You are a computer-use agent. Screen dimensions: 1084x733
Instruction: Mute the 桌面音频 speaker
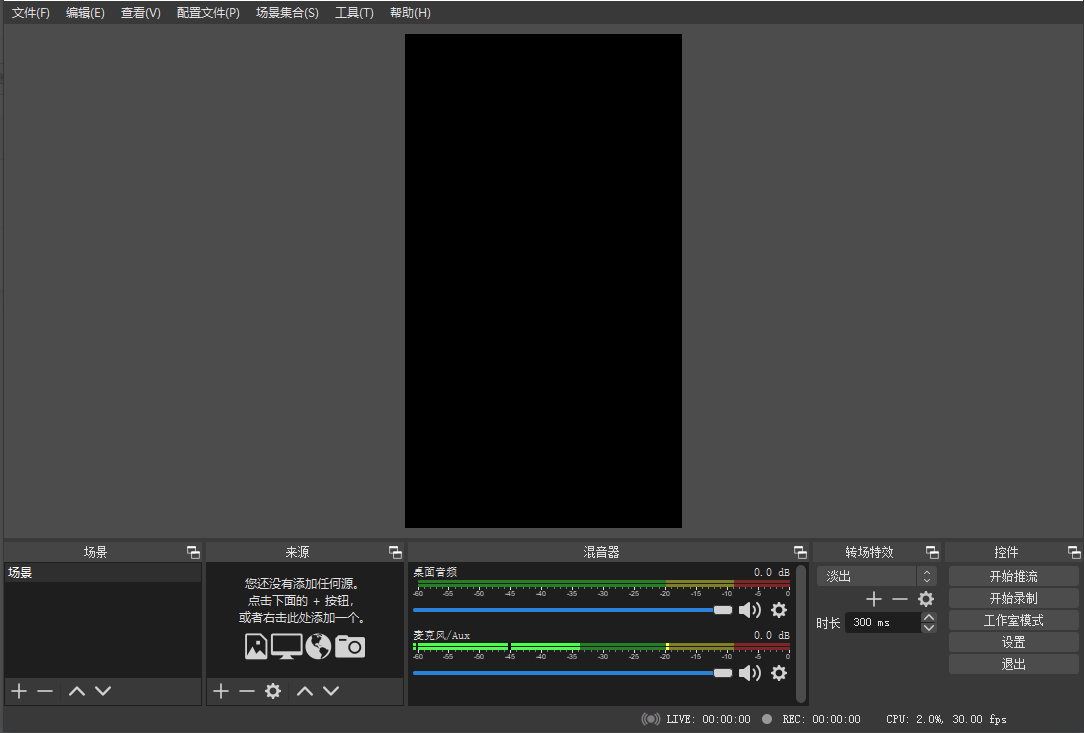(749, 610)
